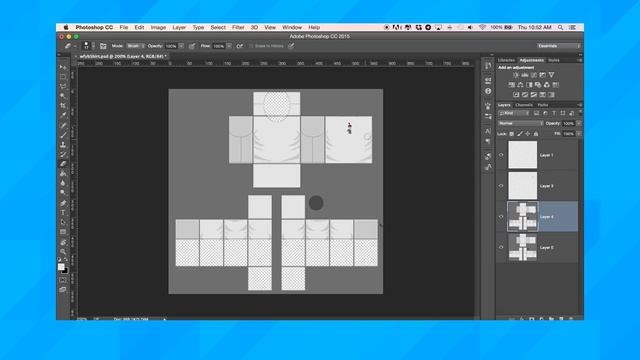The width and height of the screenshot is (640, 360).
Task: Select the Brush tool
Action: (x=63, y=135)
